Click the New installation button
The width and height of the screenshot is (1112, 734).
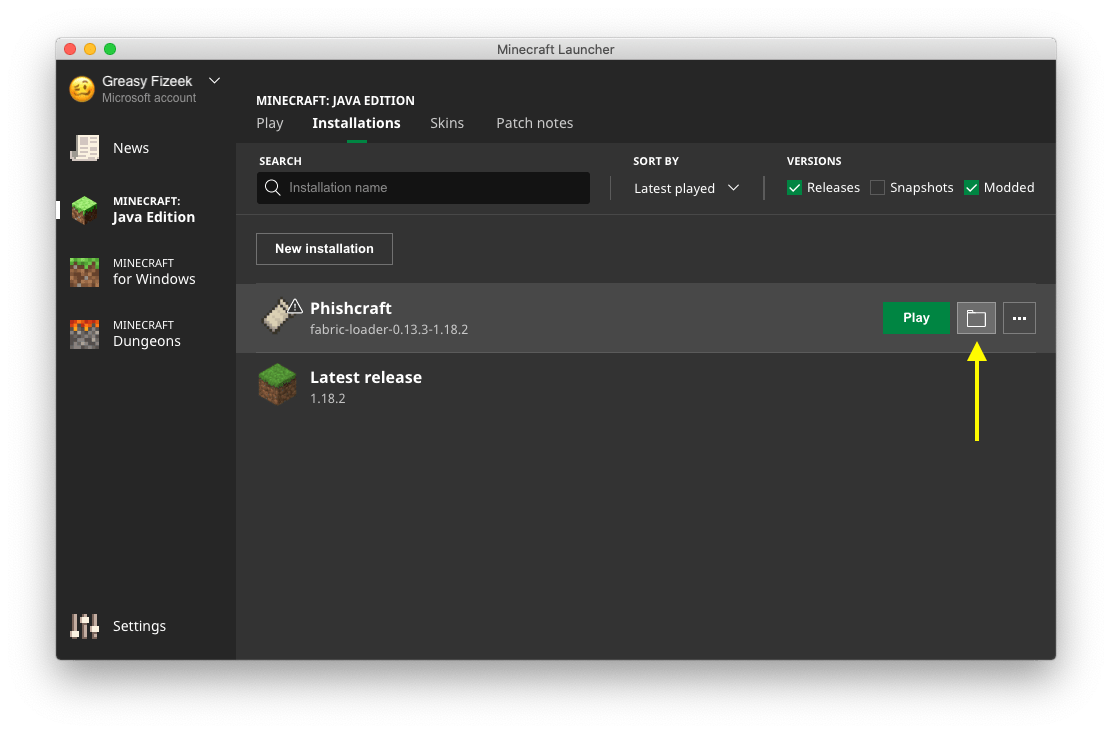(x=324, y=249)
